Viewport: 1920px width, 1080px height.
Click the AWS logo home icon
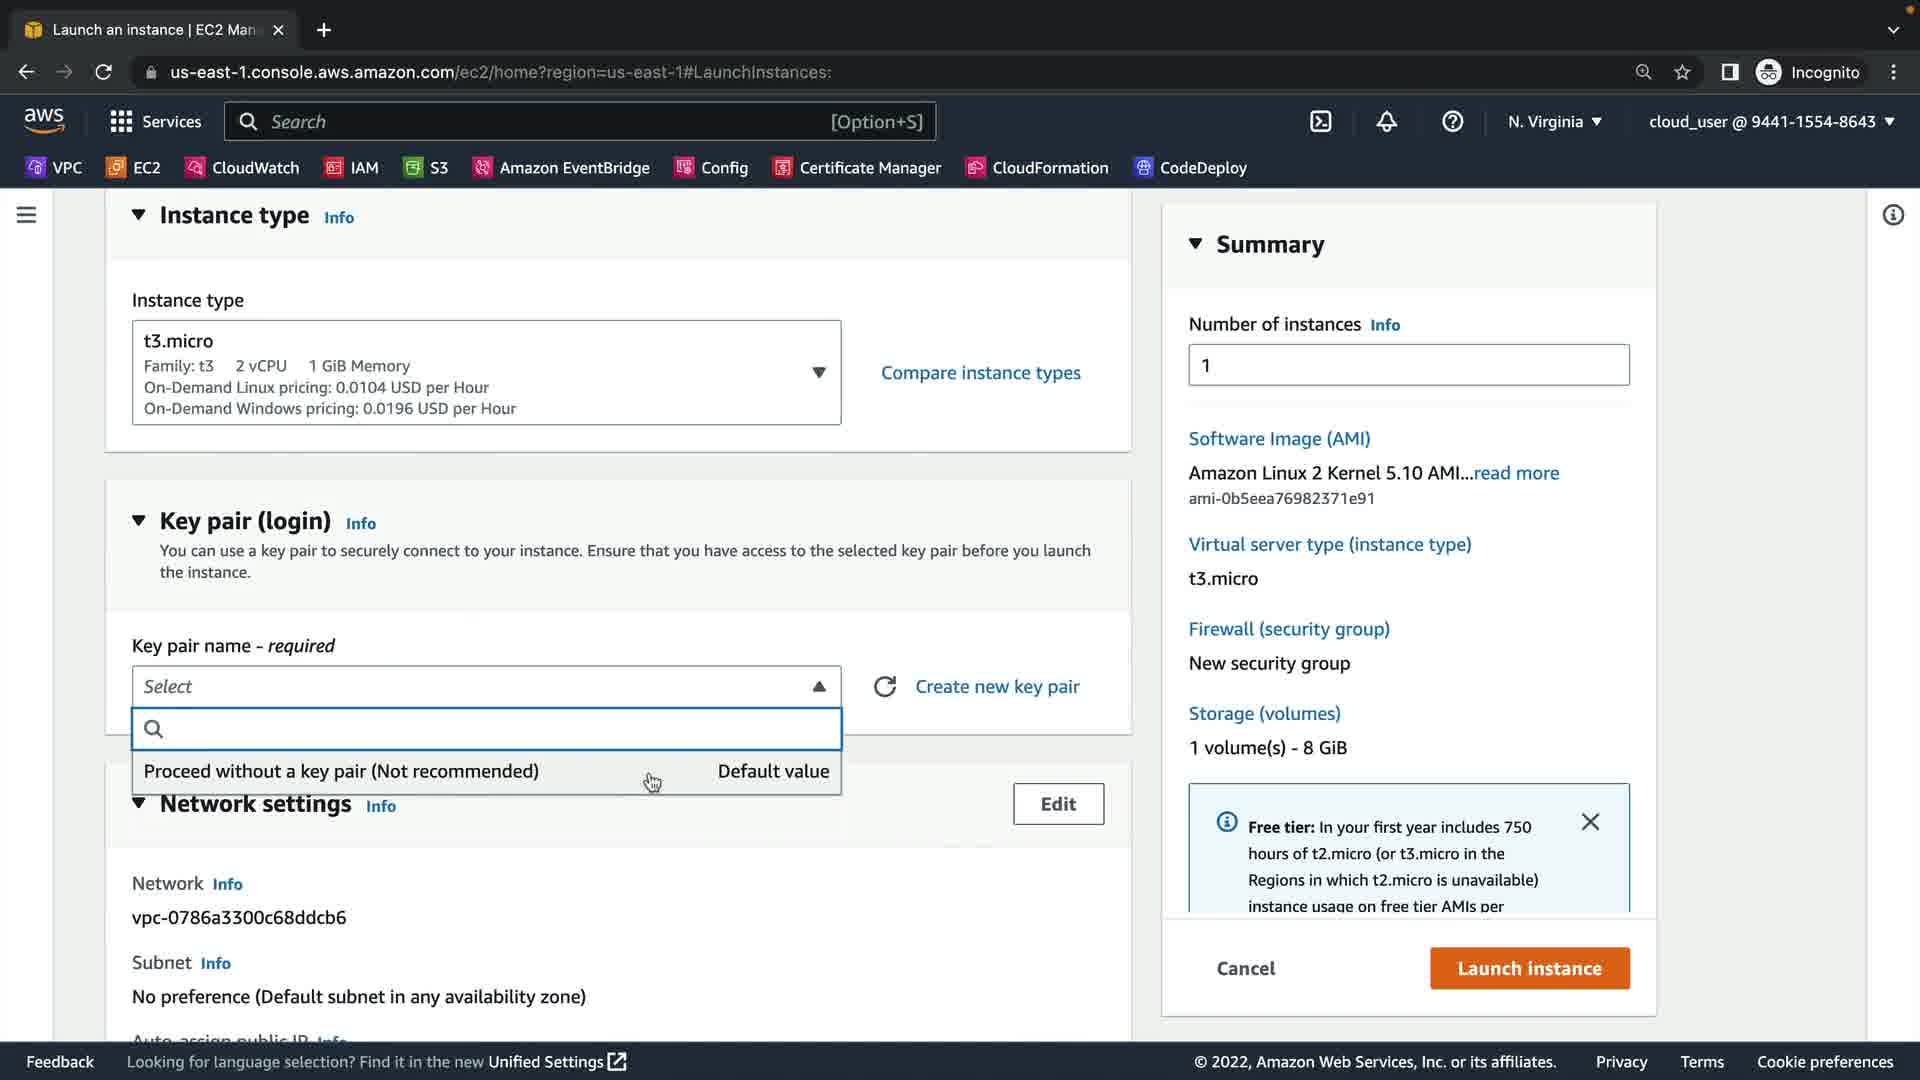point(44,121)
